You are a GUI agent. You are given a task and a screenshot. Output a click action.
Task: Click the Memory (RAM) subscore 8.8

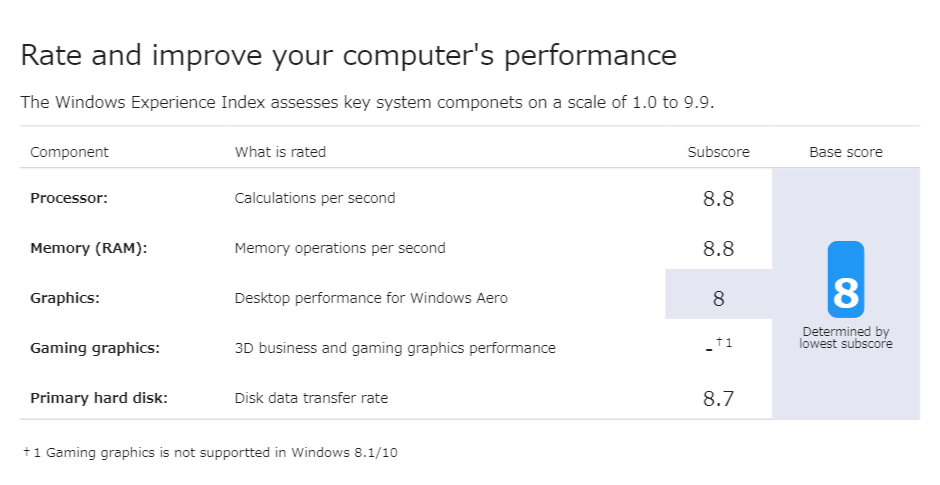718,249
